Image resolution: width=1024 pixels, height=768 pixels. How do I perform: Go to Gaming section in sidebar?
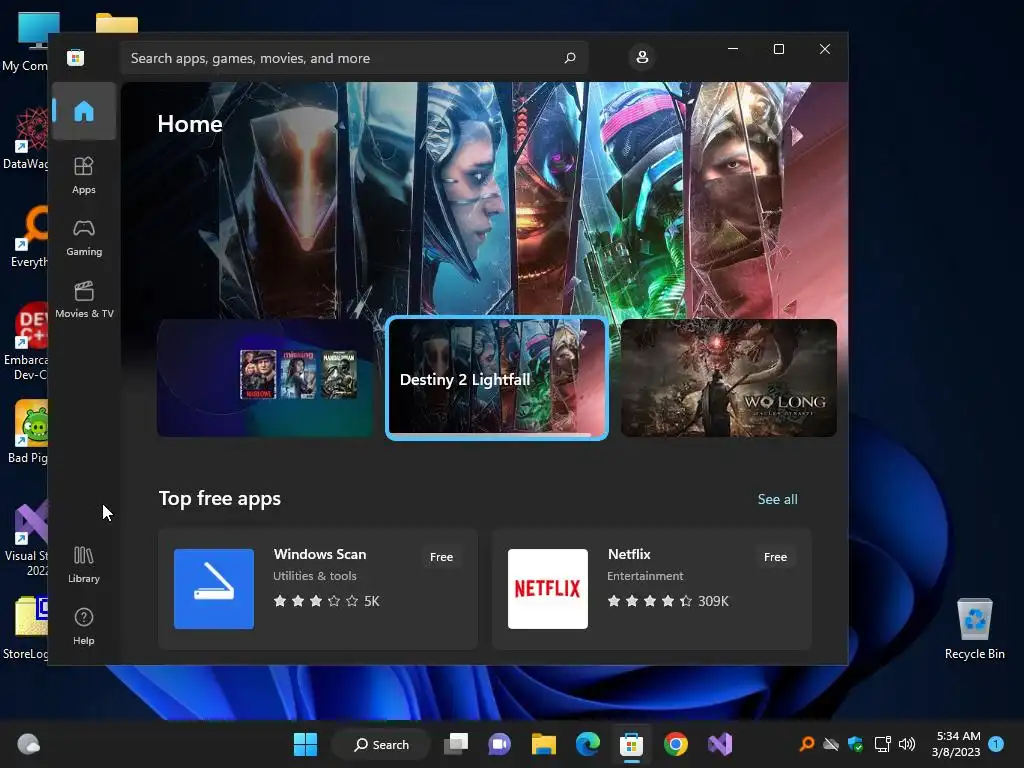point(84,238)
